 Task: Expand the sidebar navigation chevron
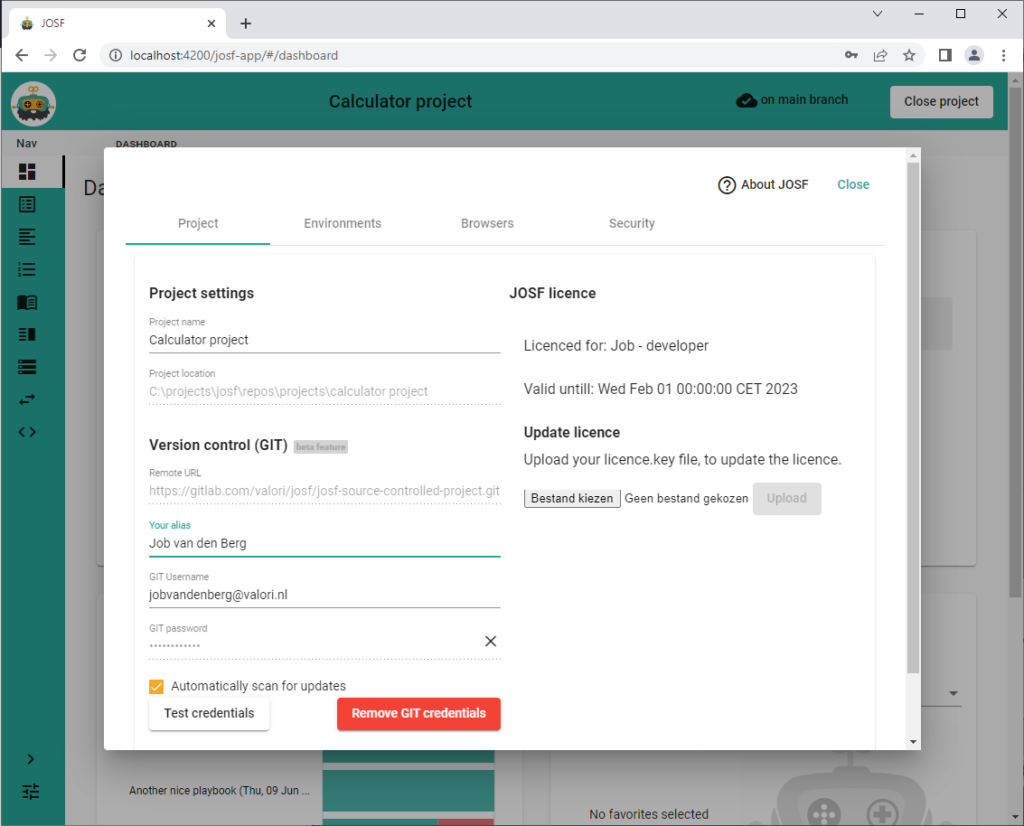(31, 759)
